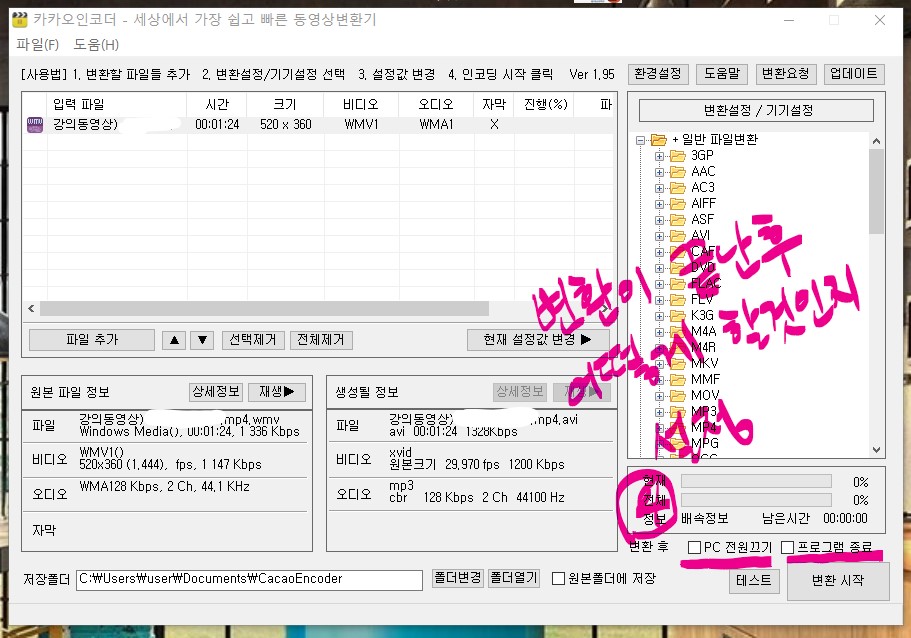Expand the AIFF format node
The width and height of the screenshot is (911, 638).
click(x=659, y=205)
